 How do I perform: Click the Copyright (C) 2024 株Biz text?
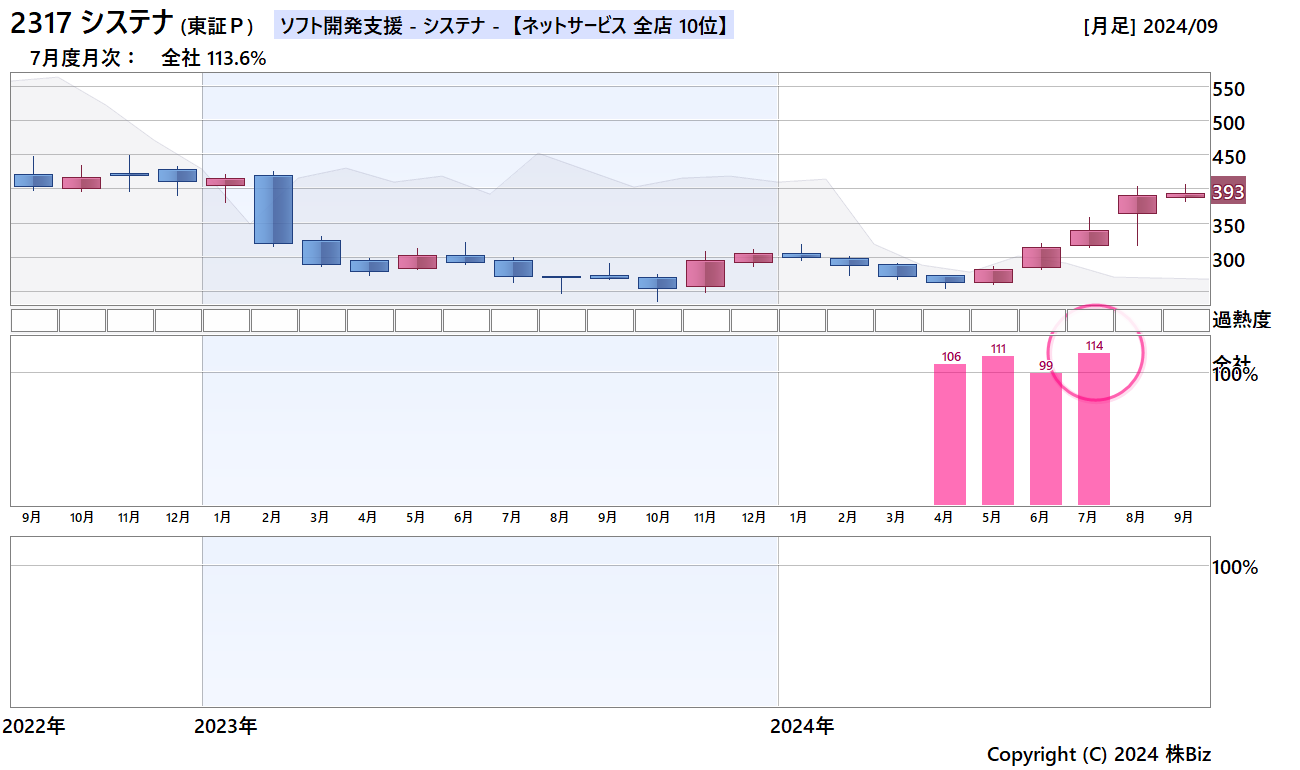(1099, 754)
